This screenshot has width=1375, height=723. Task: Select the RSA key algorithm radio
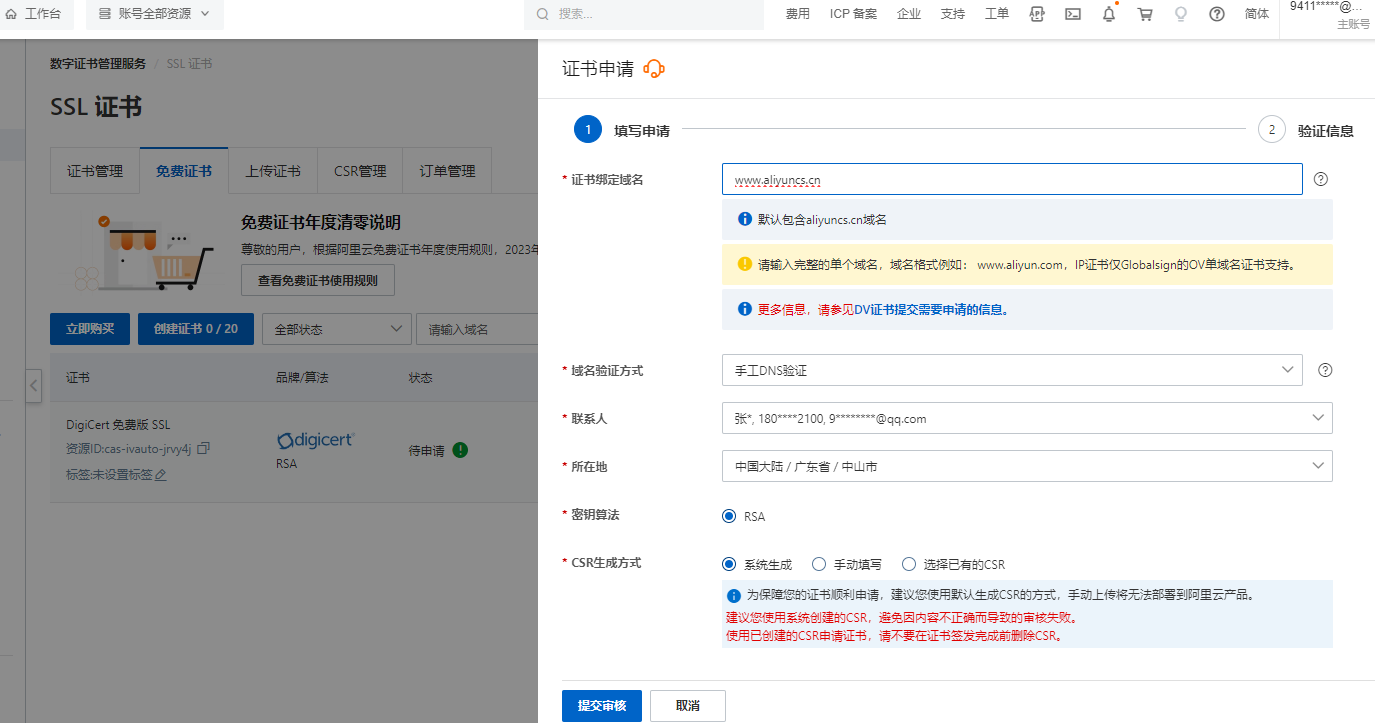point(729,516)
